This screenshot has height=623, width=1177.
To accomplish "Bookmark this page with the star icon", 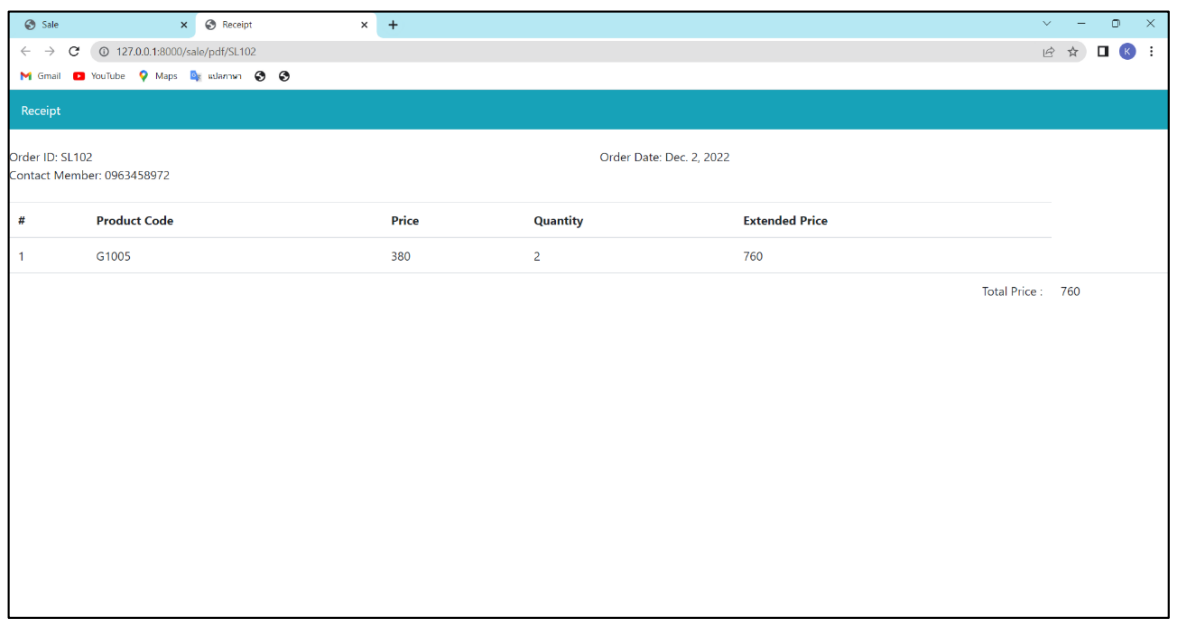I will 1072,50.
